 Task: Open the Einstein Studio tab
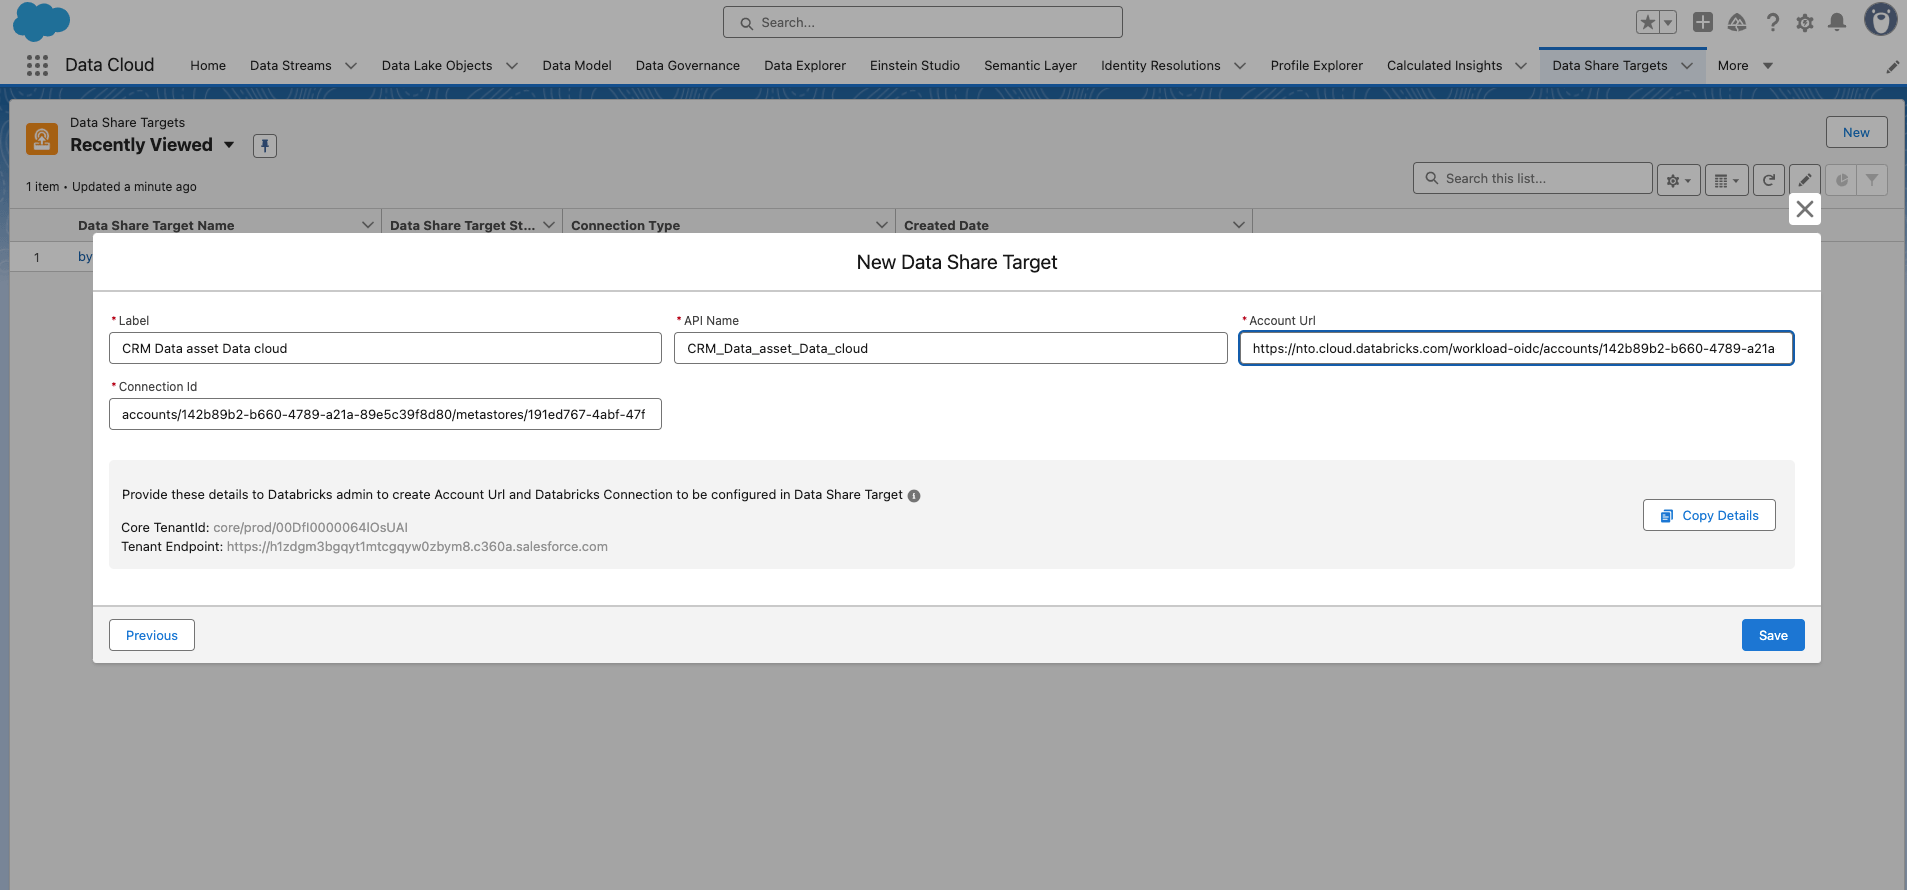915,66
